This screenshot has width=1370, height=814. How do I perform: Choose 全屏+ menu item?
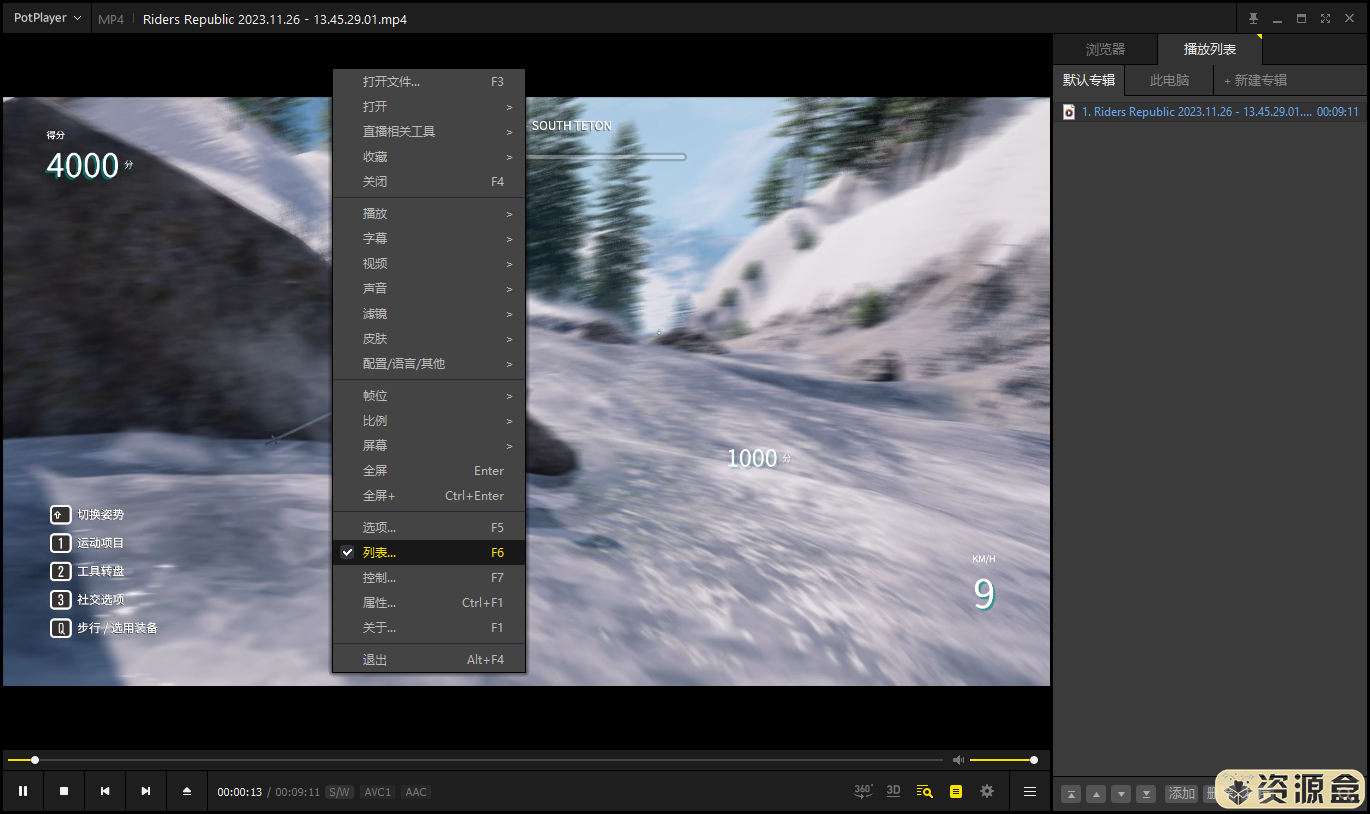429,496
